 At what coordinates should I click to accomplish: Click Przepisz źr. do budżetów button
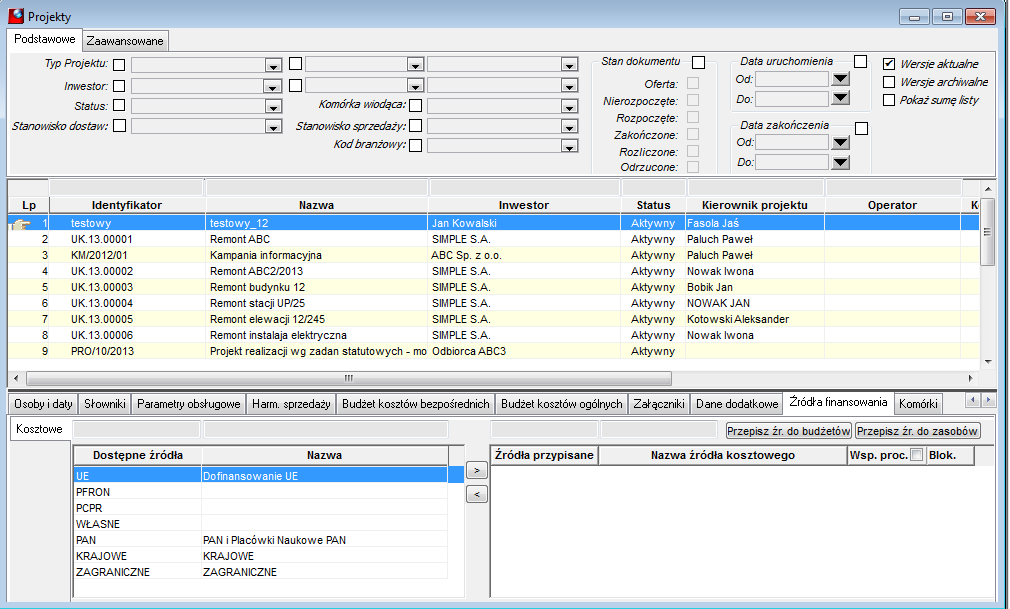(x=789, y=431)
